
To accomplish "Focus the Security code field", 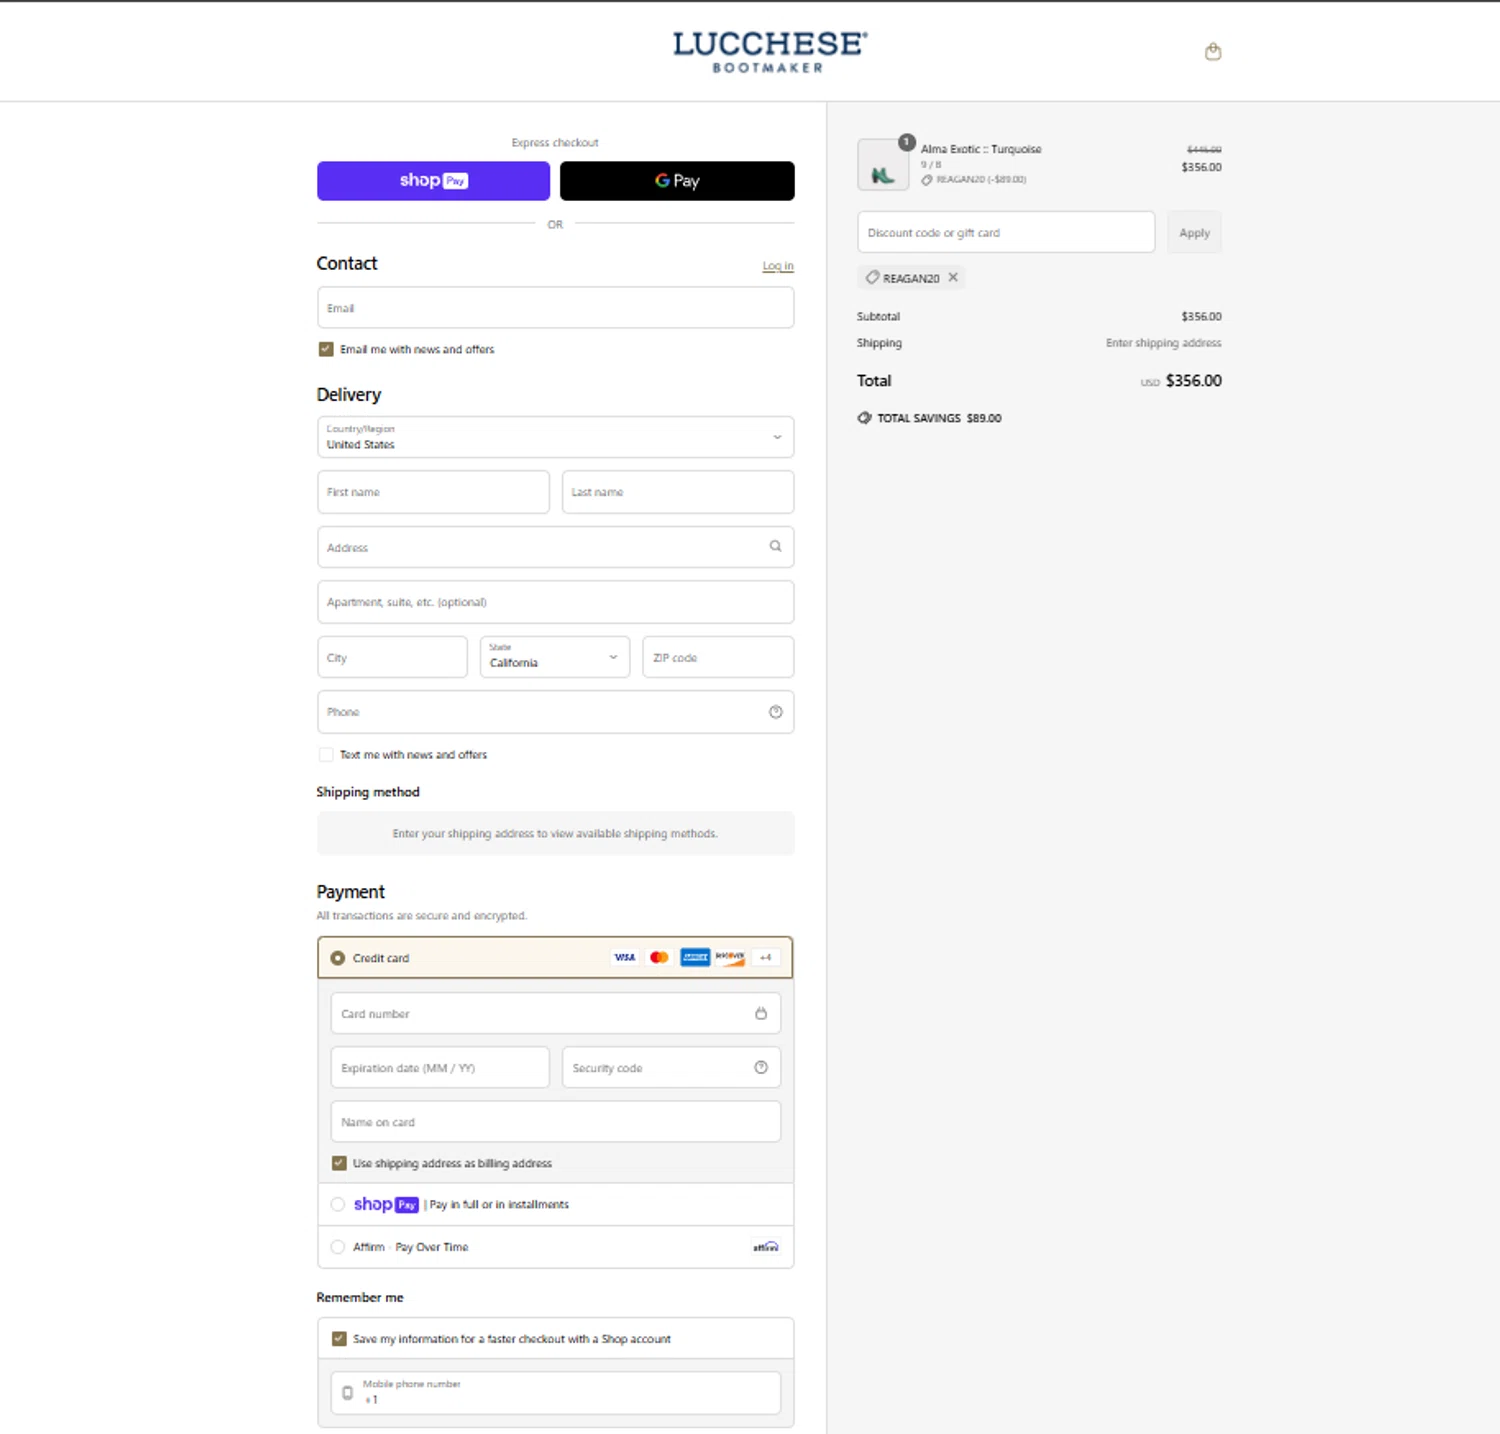I will coord(671,1068).
